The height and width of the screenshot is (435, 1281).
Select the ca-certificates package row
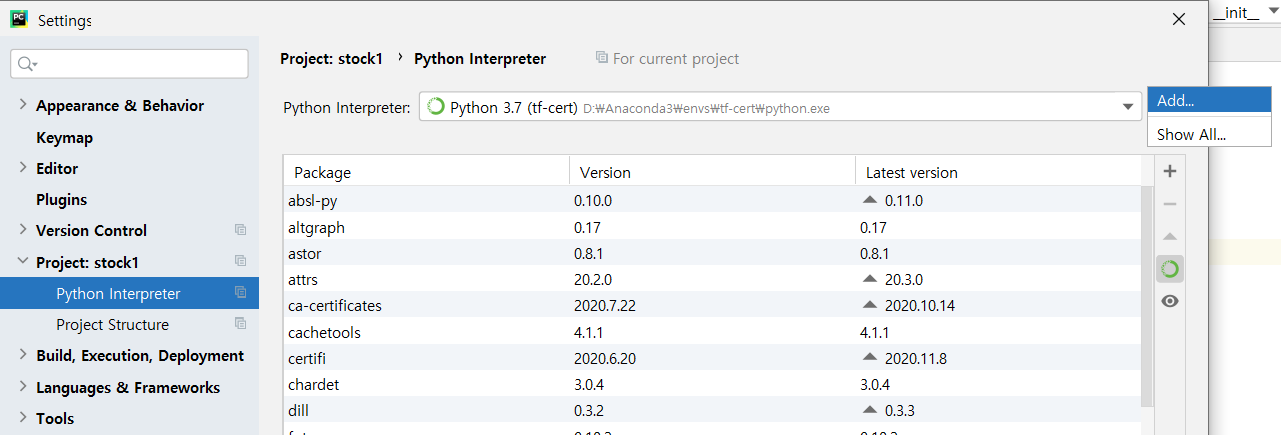tap(712, 305)
